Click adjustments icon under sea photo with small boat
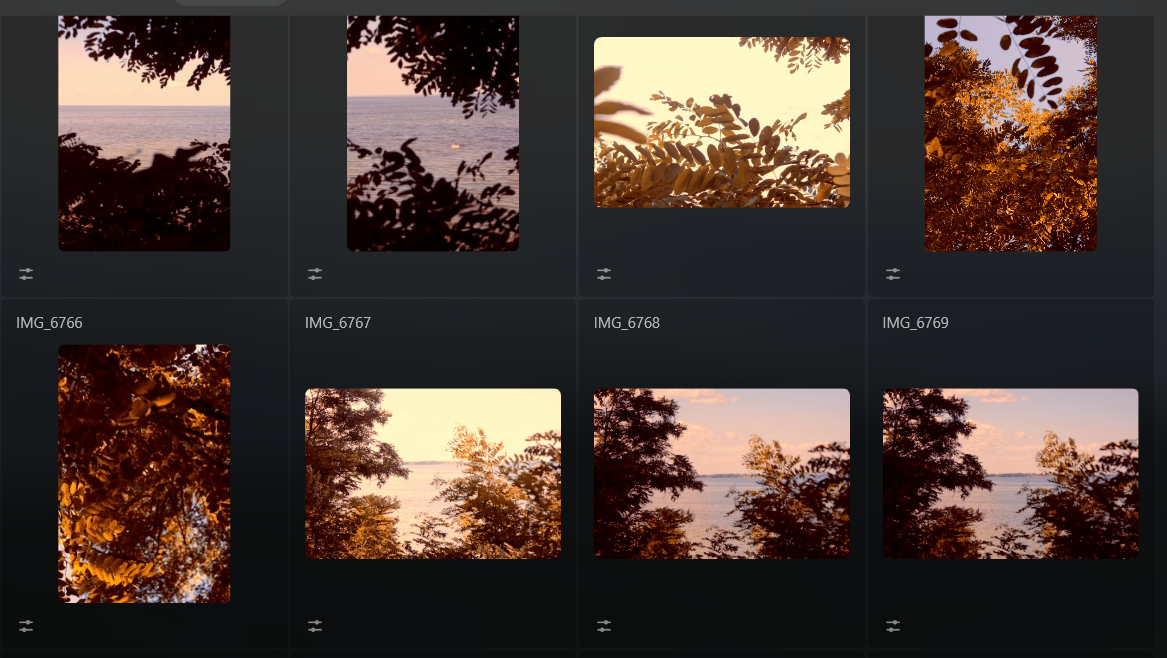Viewport: 1167px width, 658px height. click(315, 274)
